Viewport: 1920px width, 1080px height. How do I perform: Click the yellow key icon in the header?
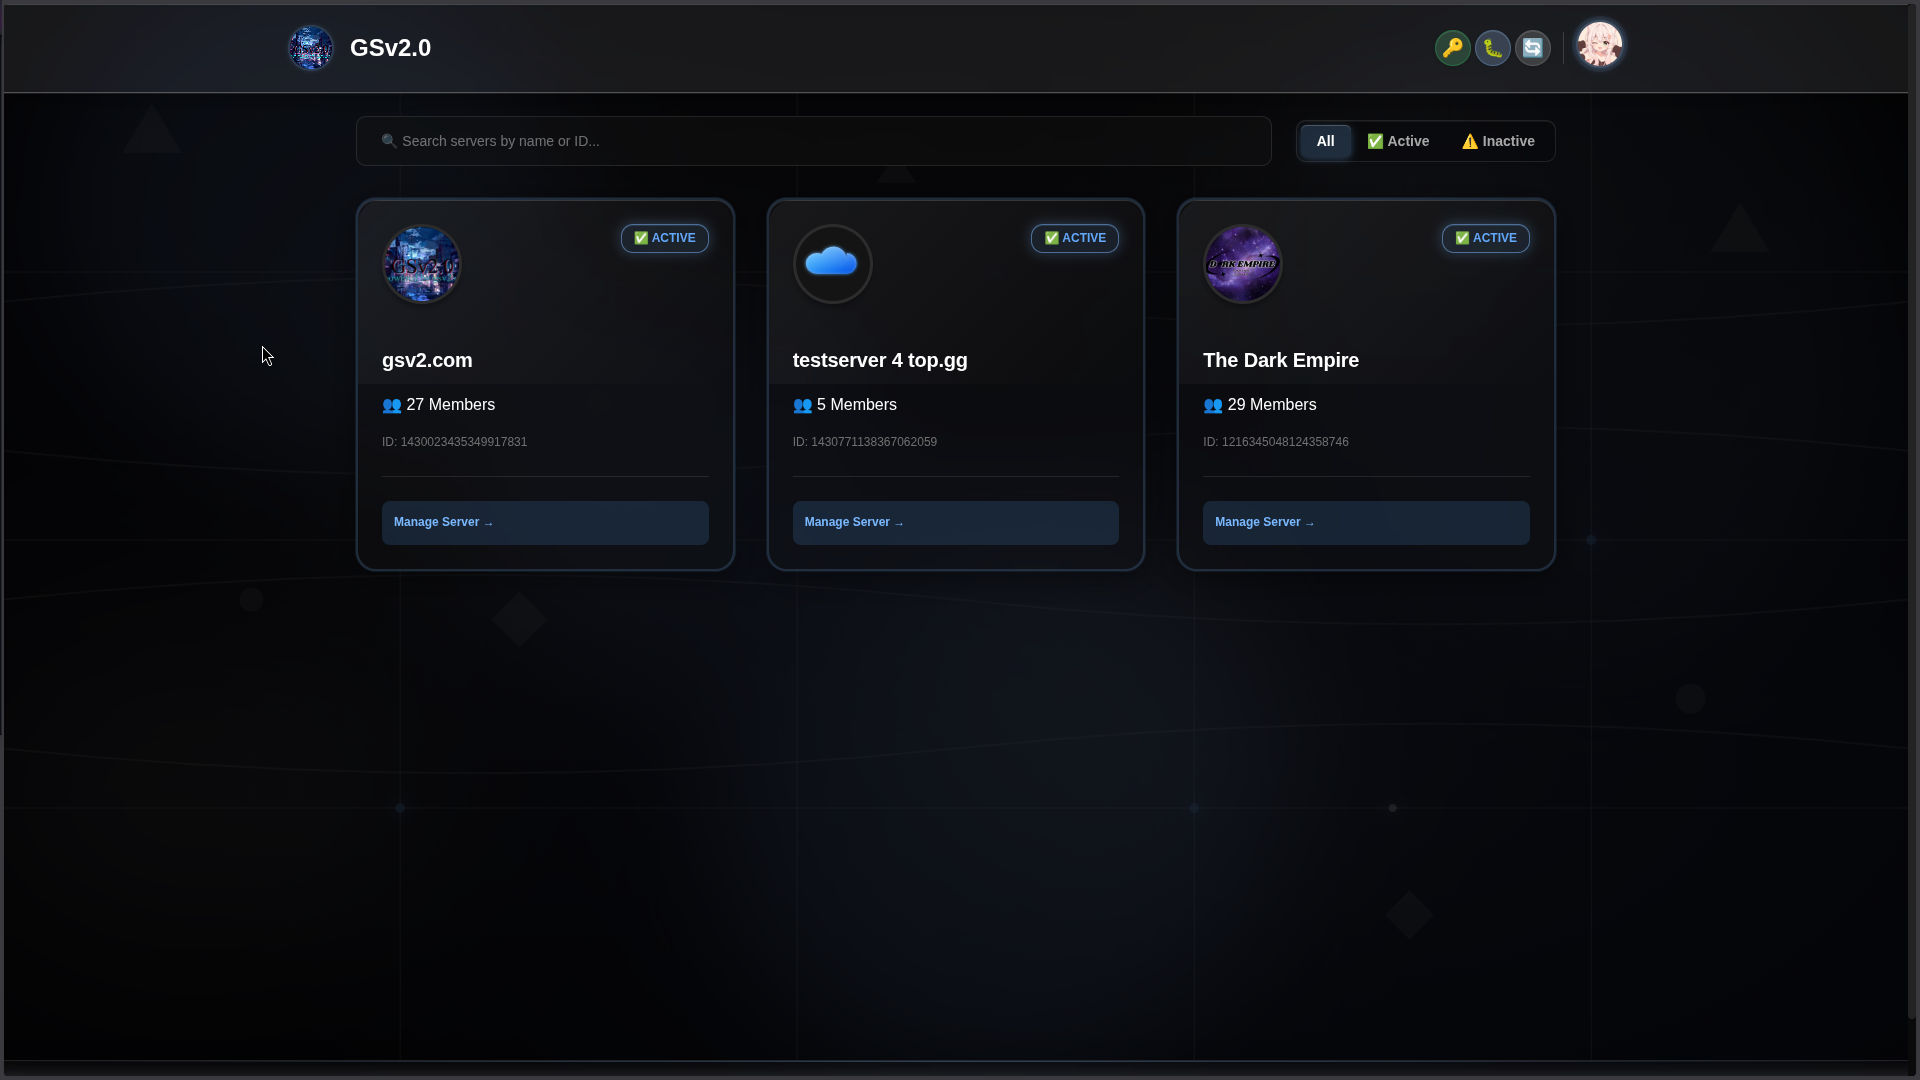click(1453, 47)
